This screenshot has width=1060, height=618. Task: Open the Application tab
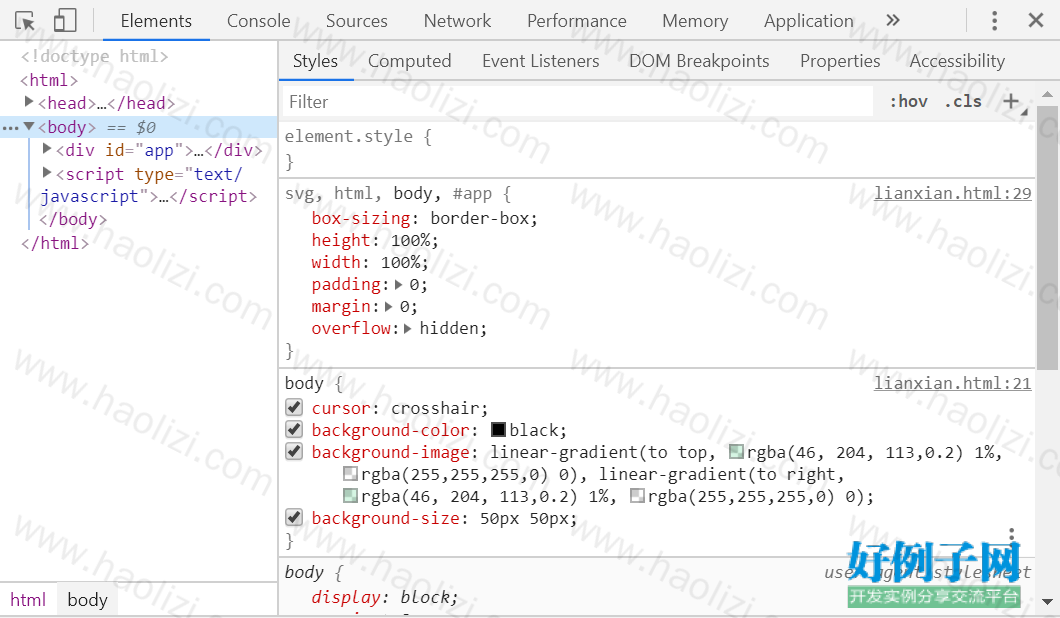809,21
